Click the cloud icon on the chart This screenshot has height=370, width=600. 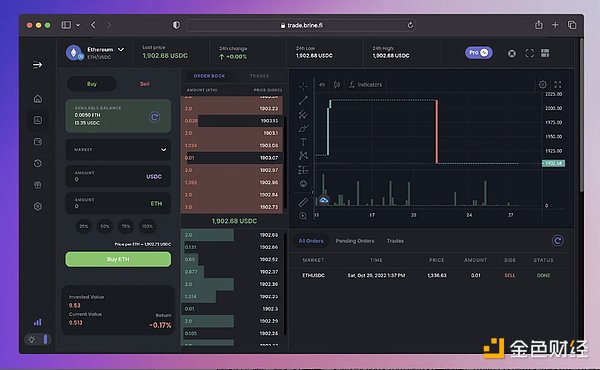point(324,200)
